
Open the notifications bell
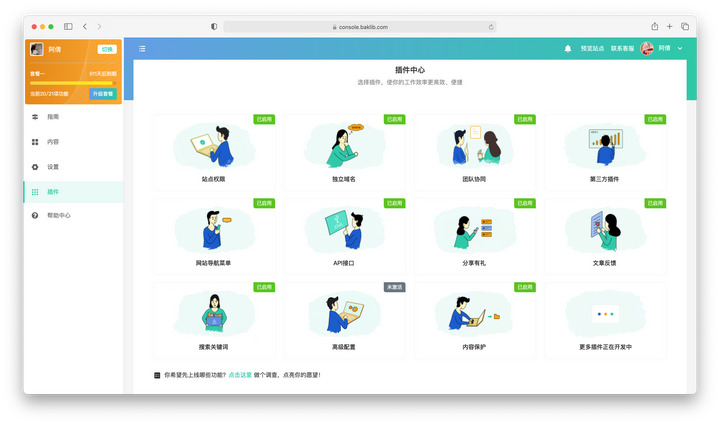point(568,49)
